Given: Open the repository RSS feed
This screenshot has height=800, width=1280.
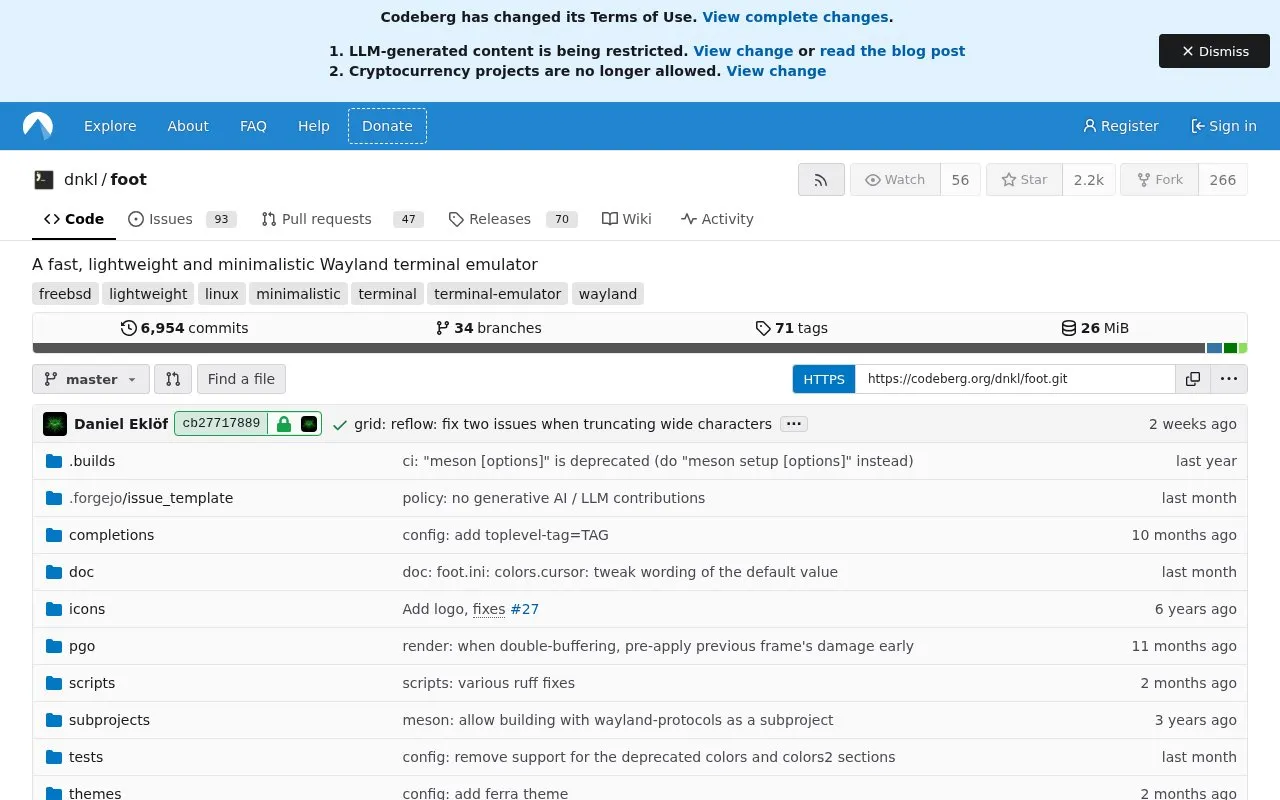Looking at the screenshot, I should click(821, 180).
